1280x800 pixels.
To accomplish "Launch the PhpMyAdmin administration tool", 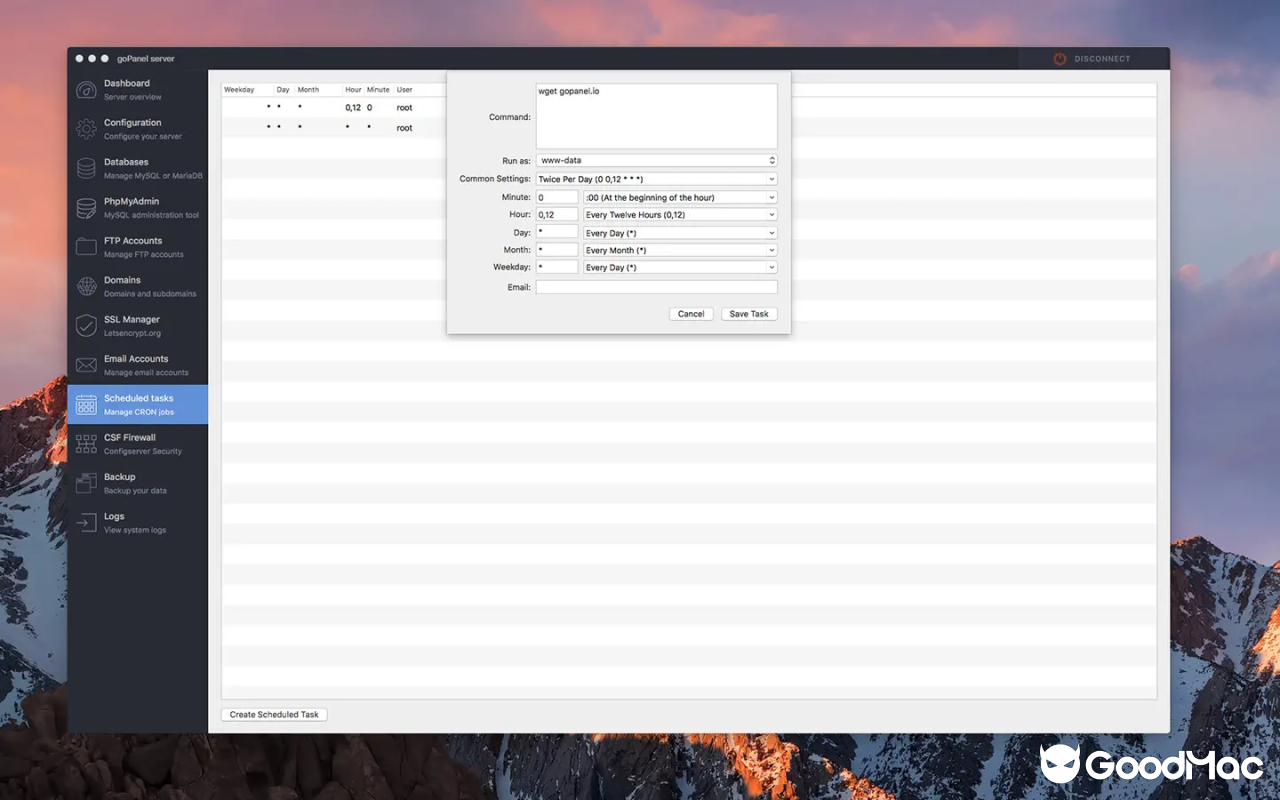I will 85,207.
